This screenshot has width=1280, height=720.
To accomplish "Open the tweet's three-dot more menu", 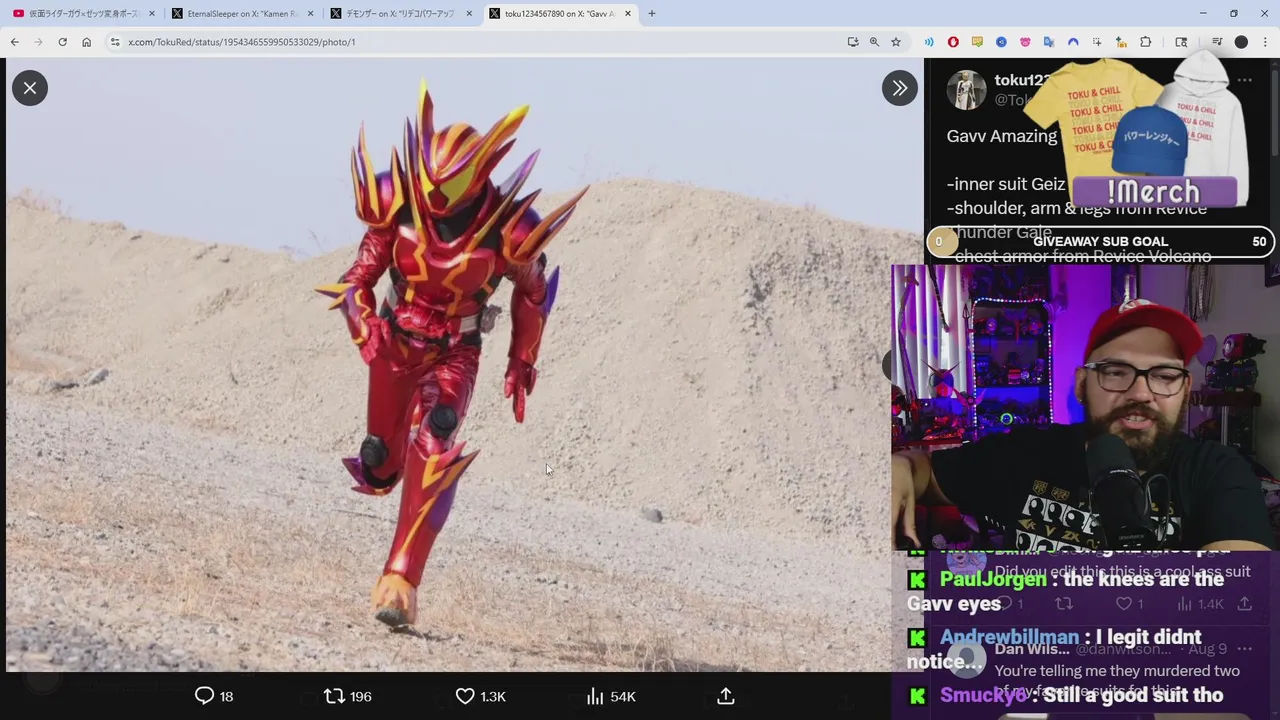I will (1245, 81).
